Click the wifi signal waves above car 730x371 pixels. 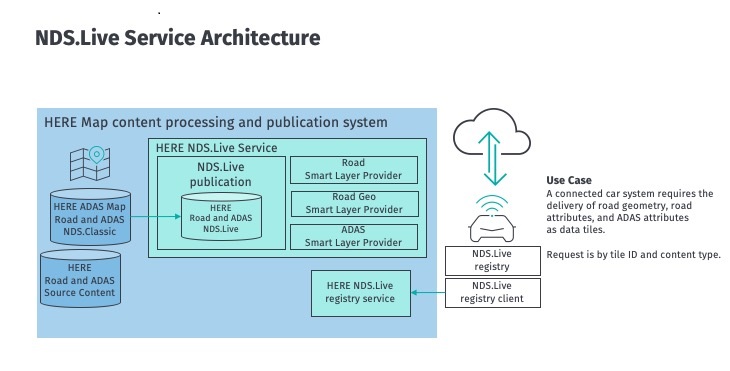pos(492,204)
